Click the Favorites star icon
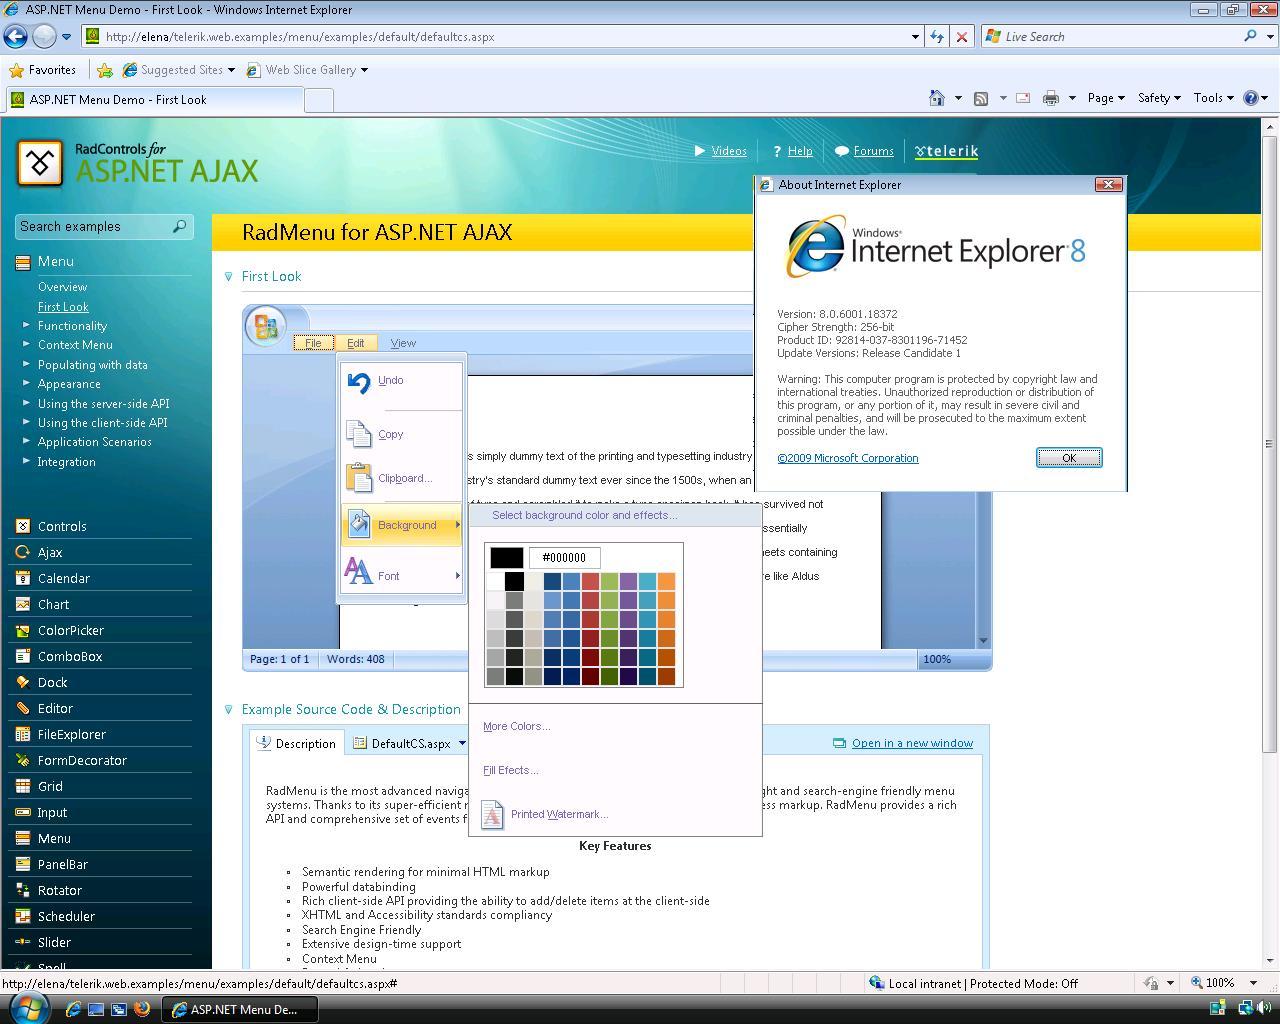1280x1024 pixels. coord(16,70)
